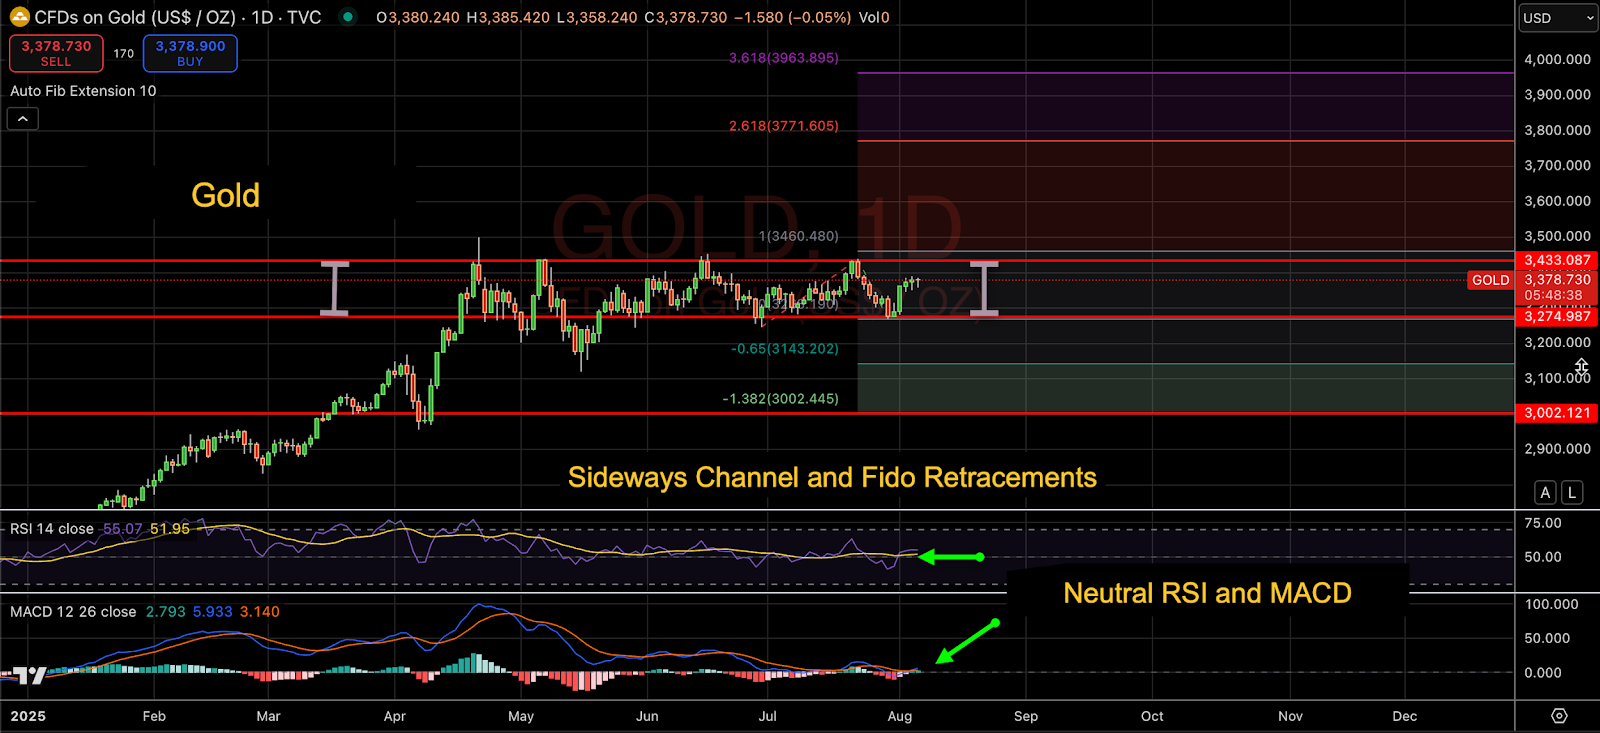Viewport: 1600px width, 733px height.
Task: Click the MACD histogram value 2.793
Action: pyautogui.click(x=166, y=612)
